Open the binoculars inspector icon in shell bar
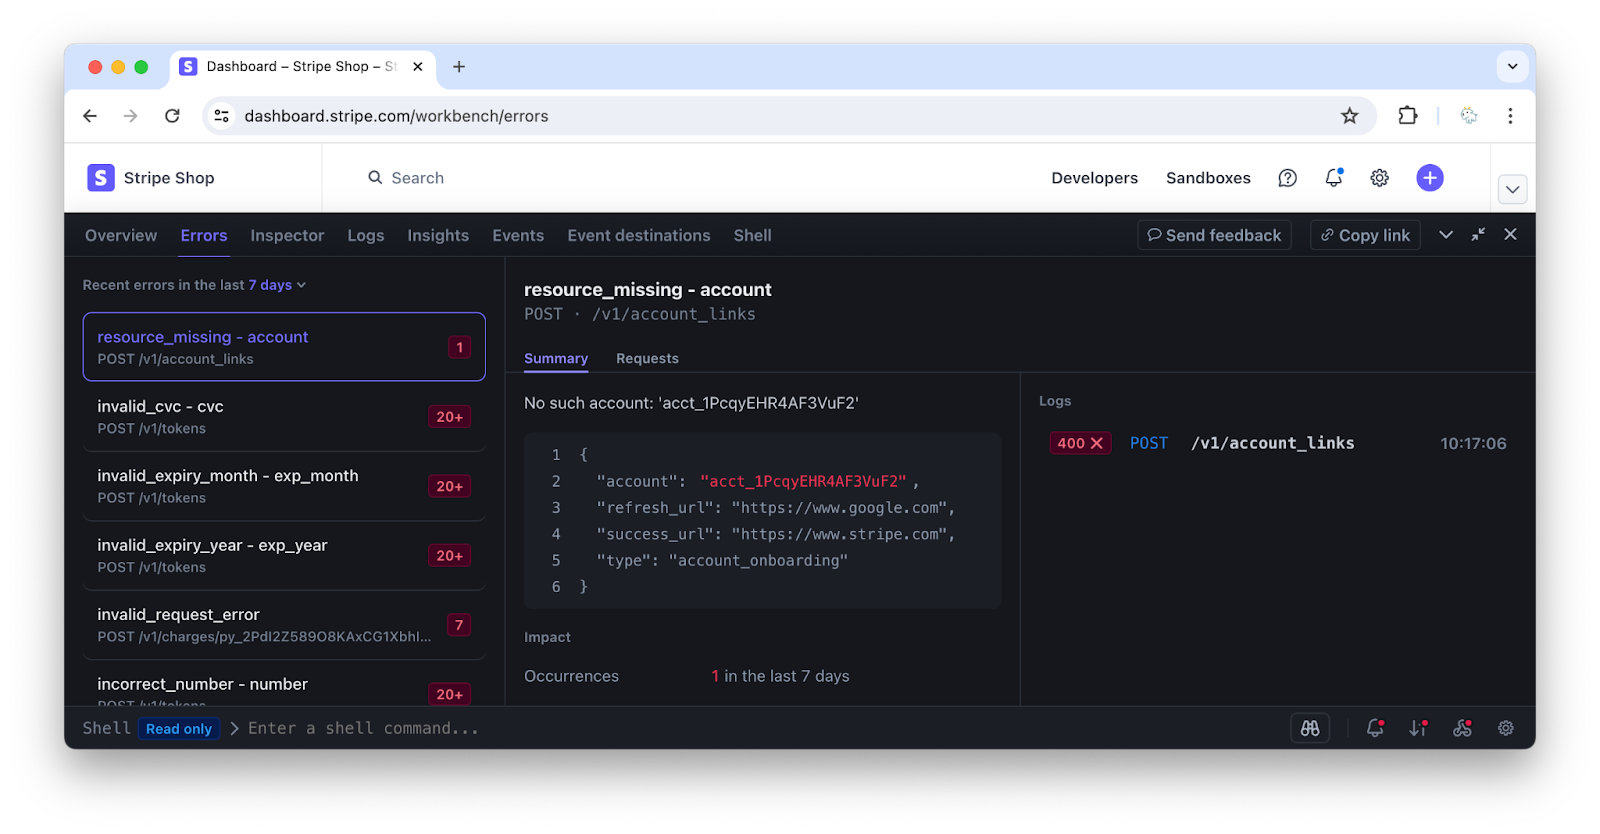The width and height of the screenshot is (1600, 834). (1309, 729)
